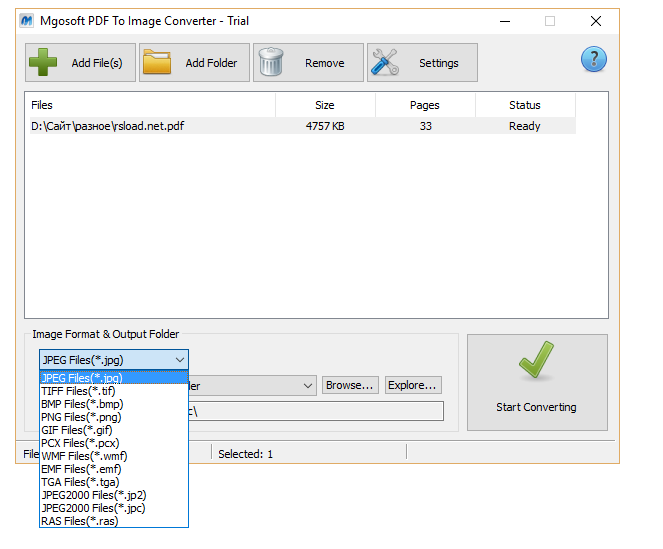Choose JPEG2000 Files(*.jp2) option
The width and height of the screenshot is (663, 549).
tap(114, 495)
